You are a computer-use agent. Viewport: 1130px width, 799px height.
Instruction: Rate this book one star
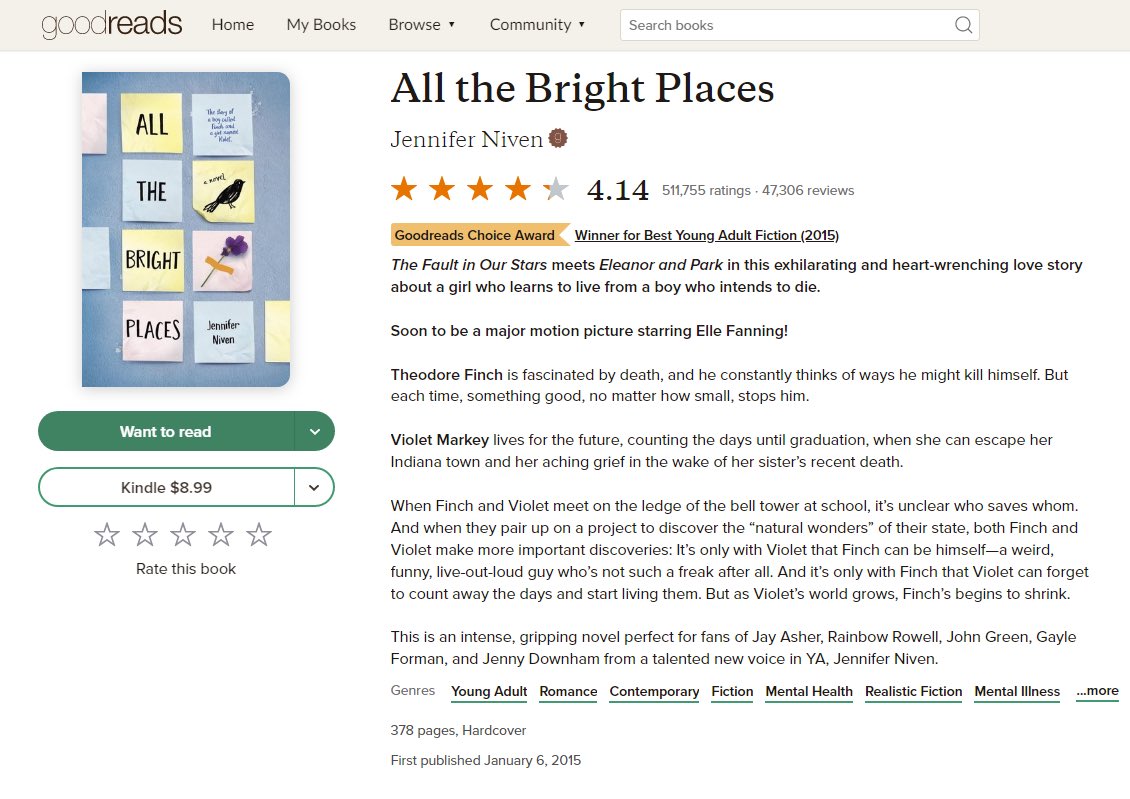click(x=107, y=535)
